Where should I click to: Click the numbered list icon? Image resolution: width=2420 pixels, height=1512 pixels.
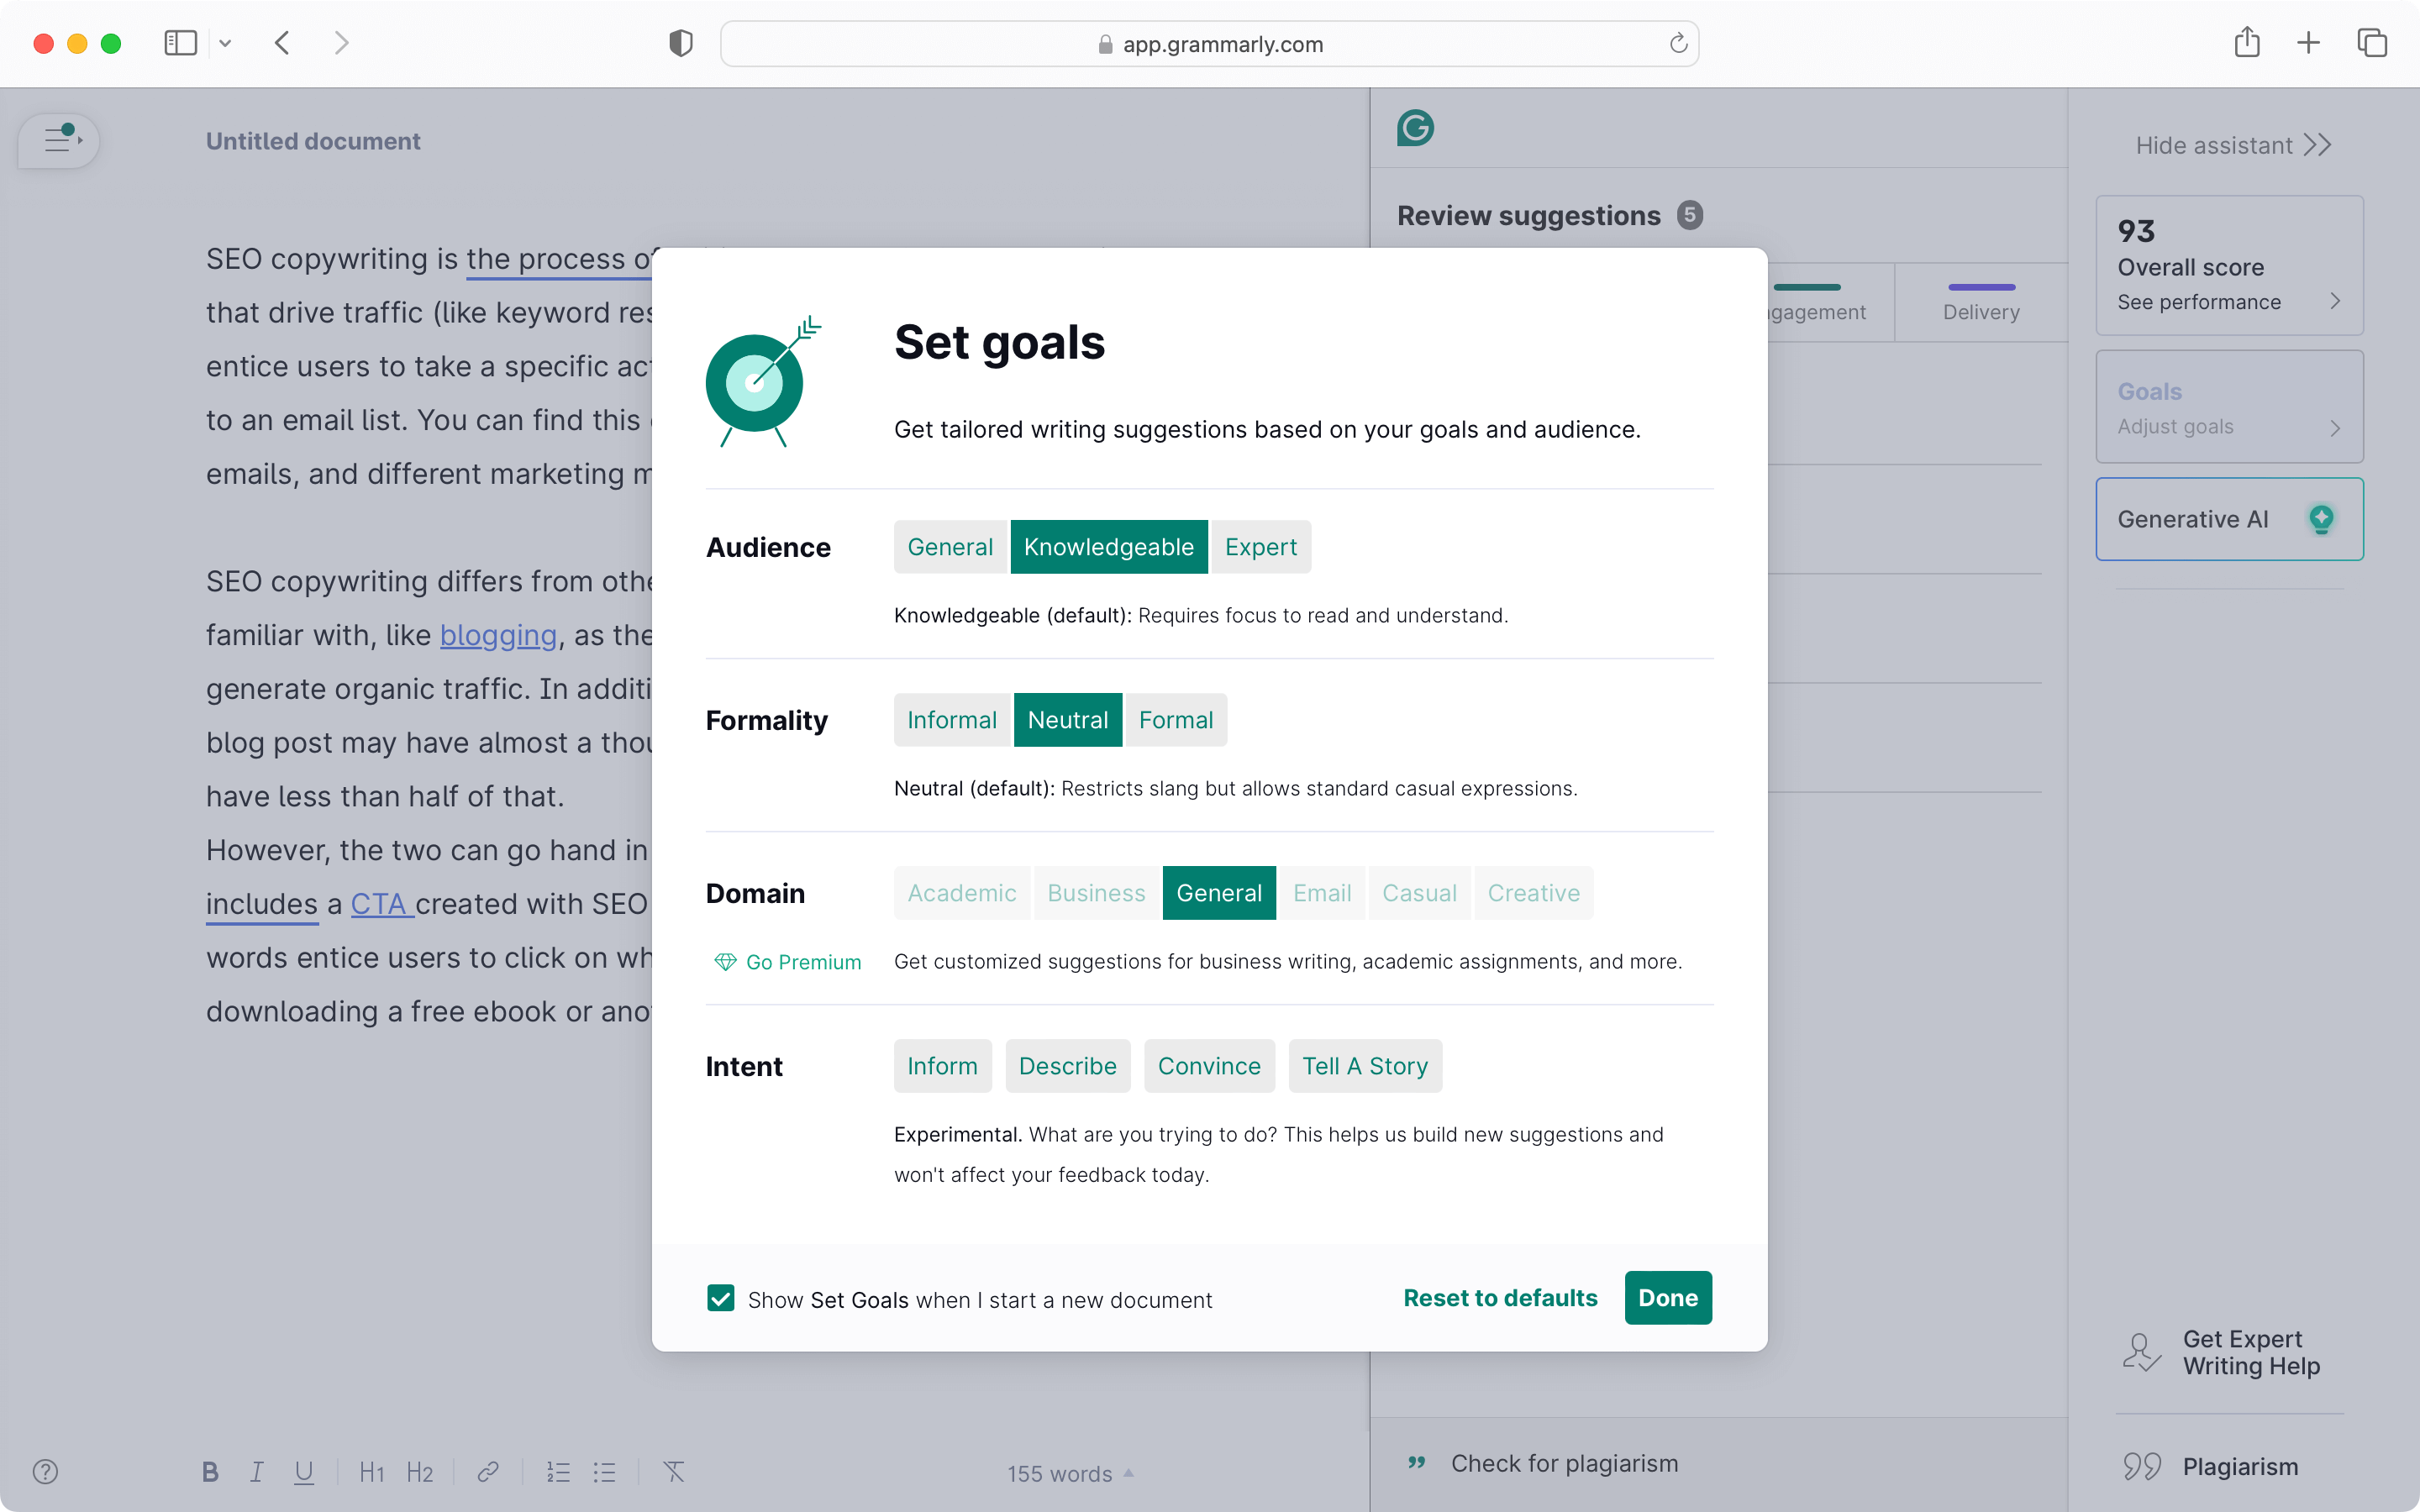tap(558, 1472)
